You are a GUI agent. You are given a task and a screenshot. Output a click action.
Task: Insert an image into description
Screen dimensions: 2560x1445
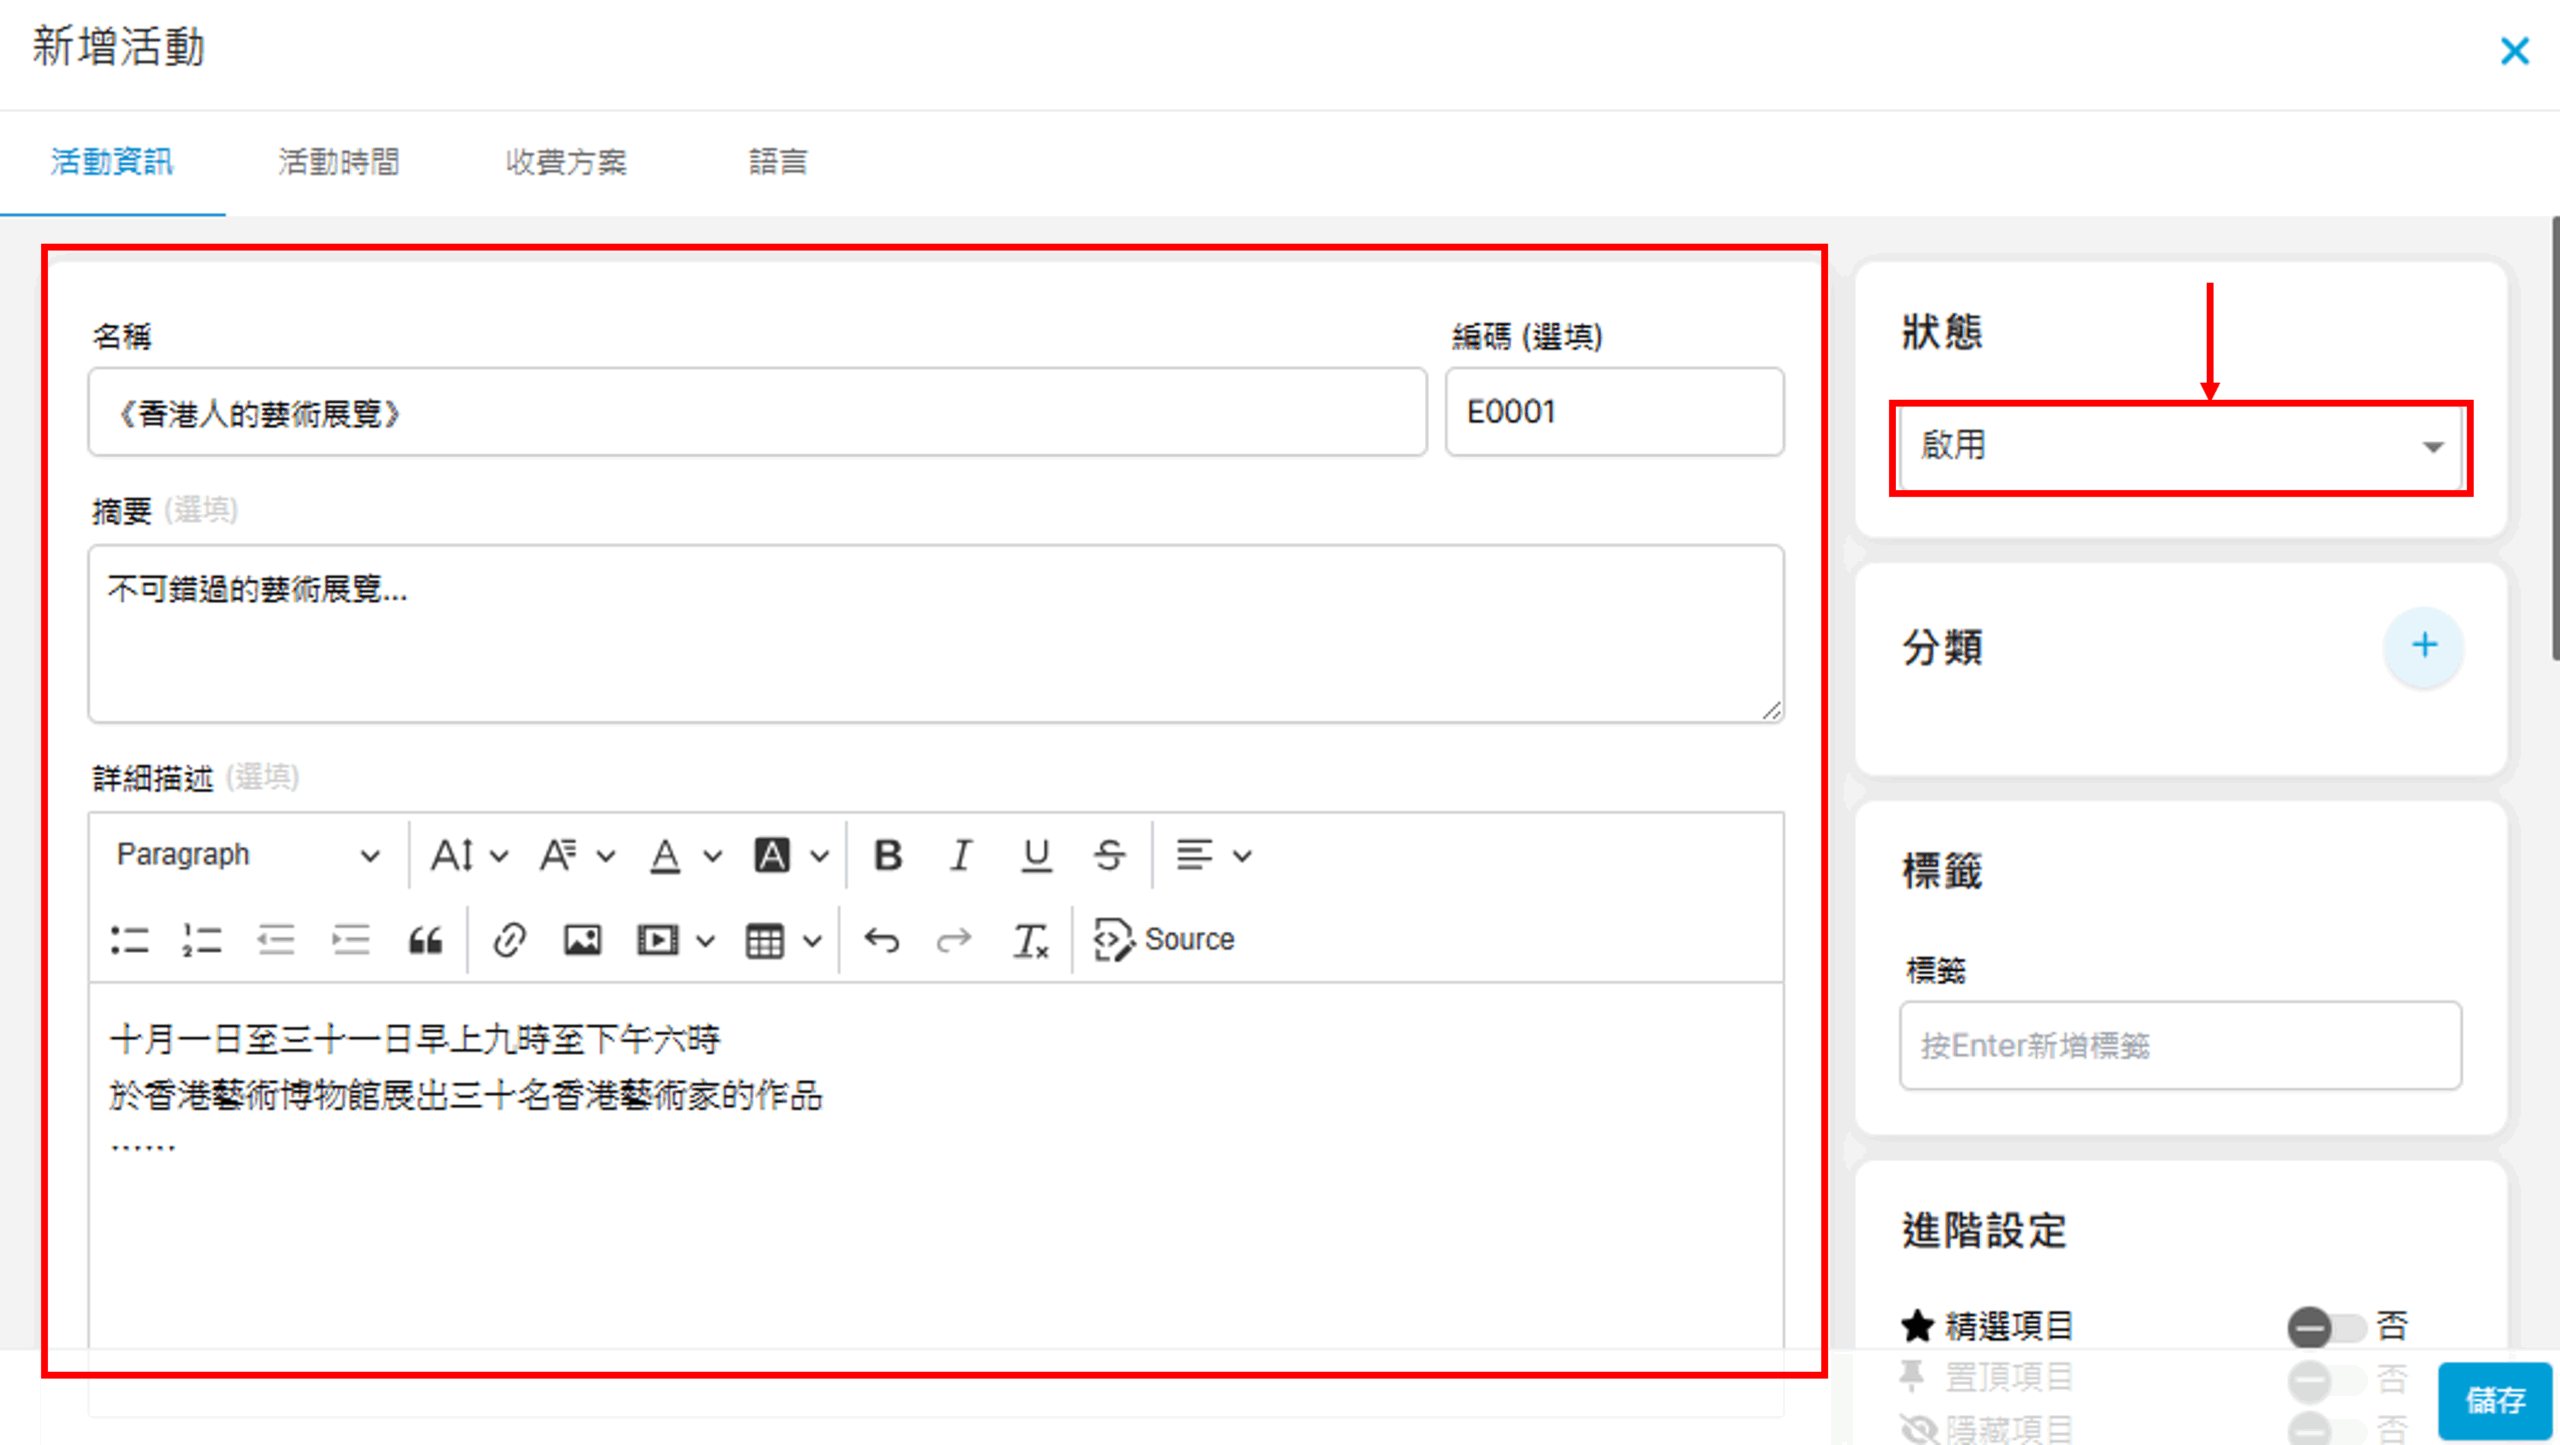[x=582, y=940]
